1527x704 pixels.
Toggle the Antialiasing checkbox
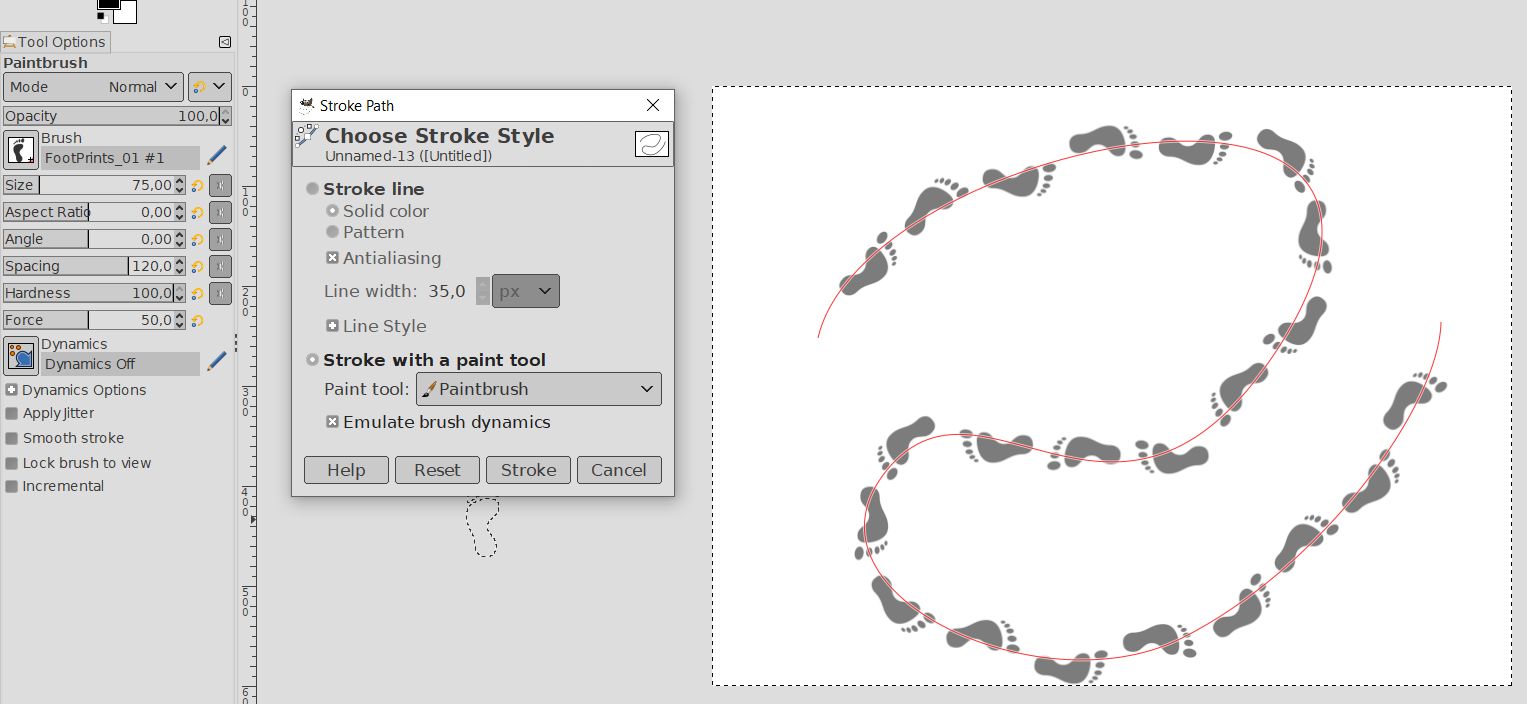(x=333, y=258)
